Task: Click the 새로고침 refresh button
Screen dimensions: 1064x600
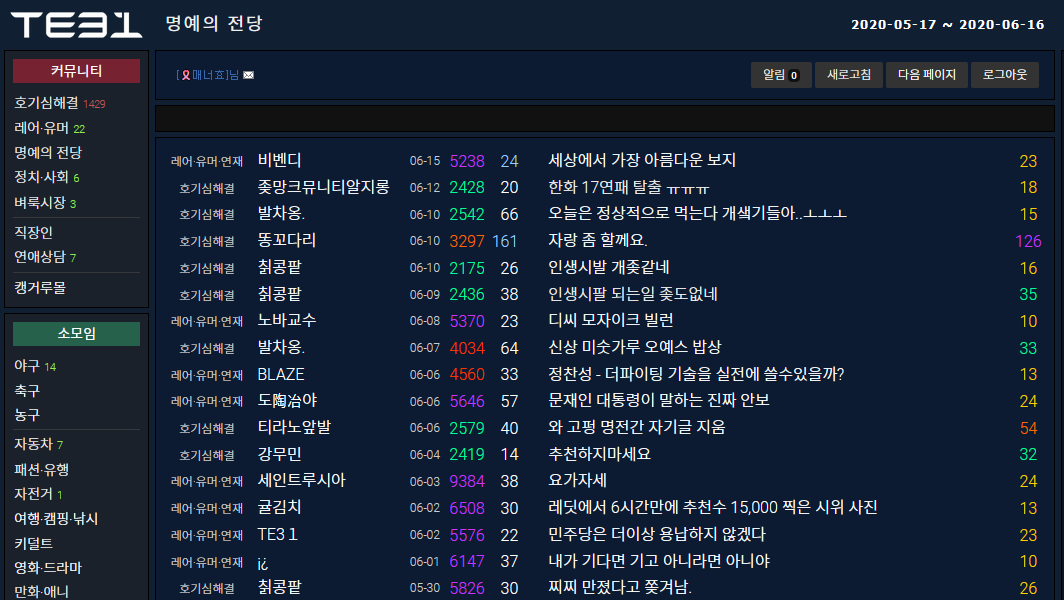Action: pyautogui.click(x=849, y=75)
